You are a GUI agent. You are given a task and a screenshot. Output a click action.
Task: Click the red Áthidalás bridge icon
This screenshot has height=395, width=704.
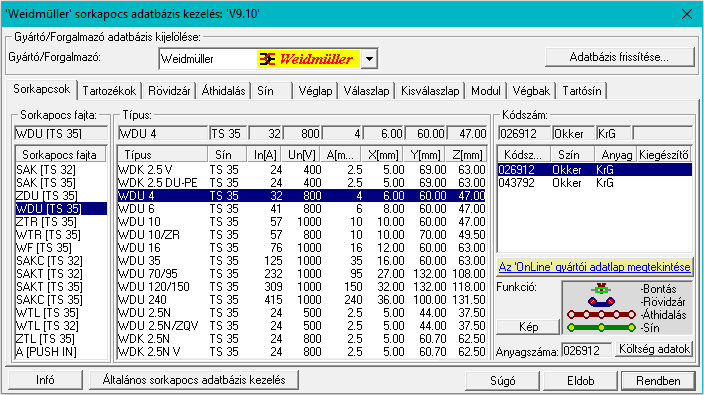[601, 315]
